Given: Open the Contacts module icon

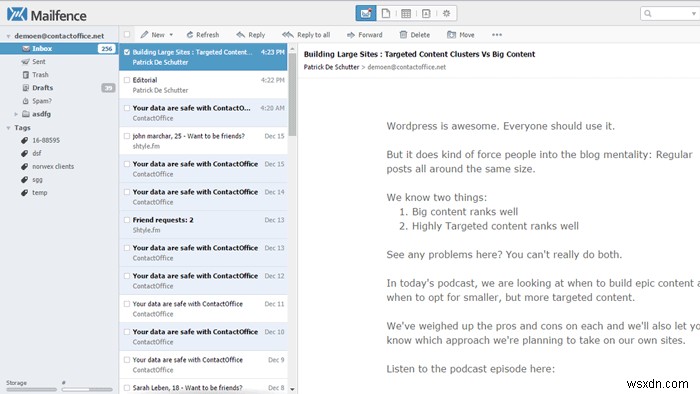Looking at the screenshot, I should tap(426, 13).
